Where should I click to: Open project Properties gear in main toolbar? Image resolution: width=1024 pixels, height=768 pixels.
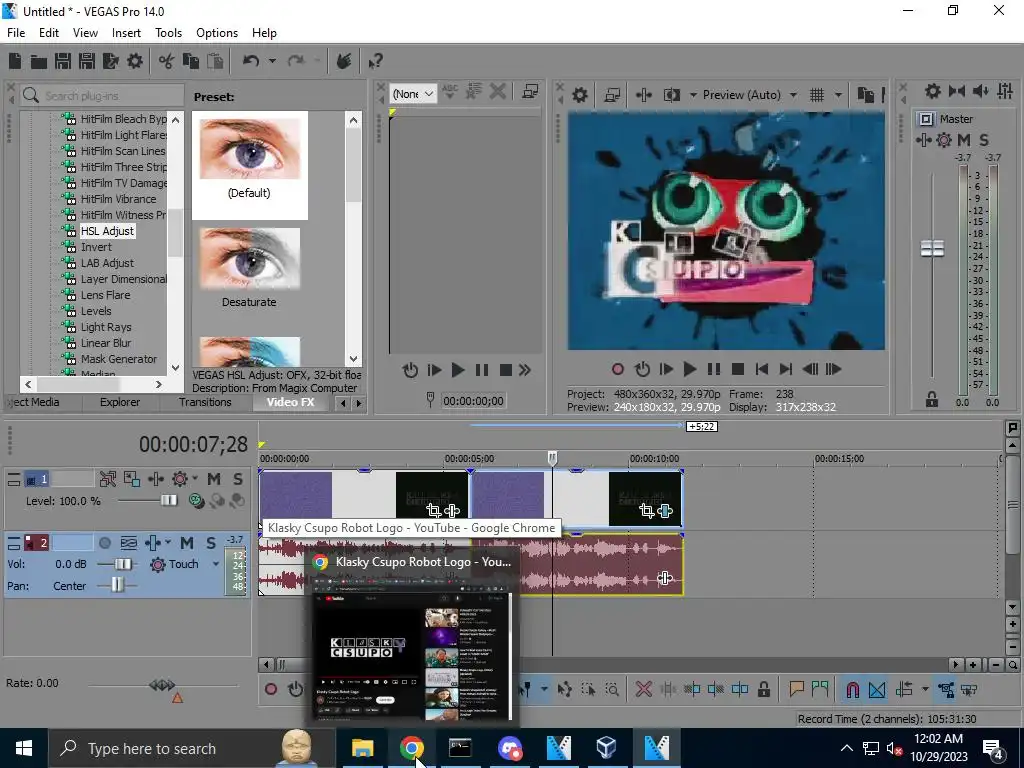point(135,61)
